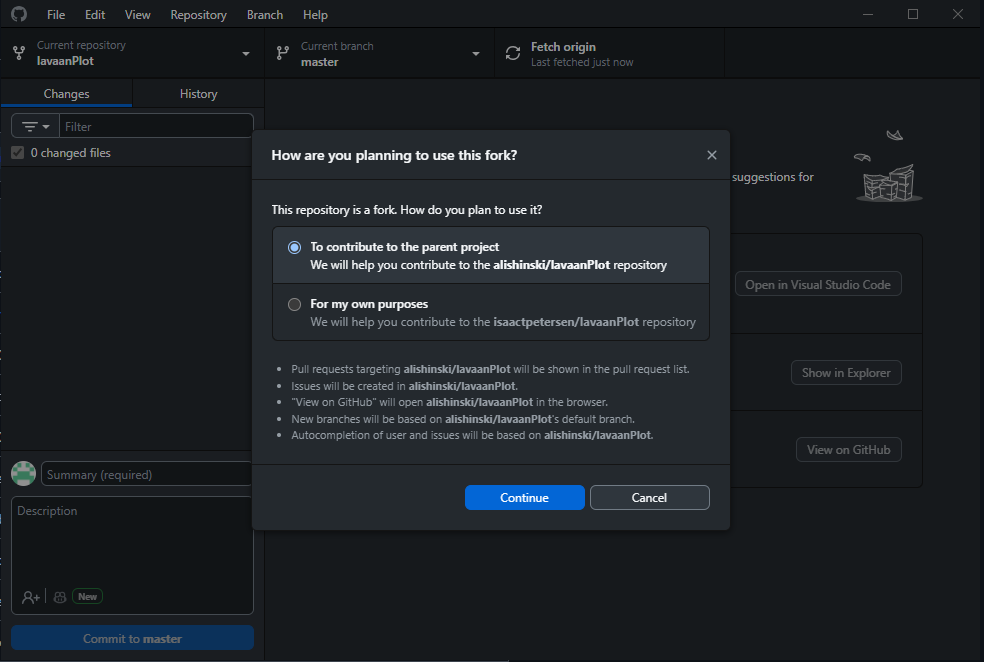The image size is (984, 662).
Task: Click the Fetch origin sync icon
Action: [x=513, y=53]
